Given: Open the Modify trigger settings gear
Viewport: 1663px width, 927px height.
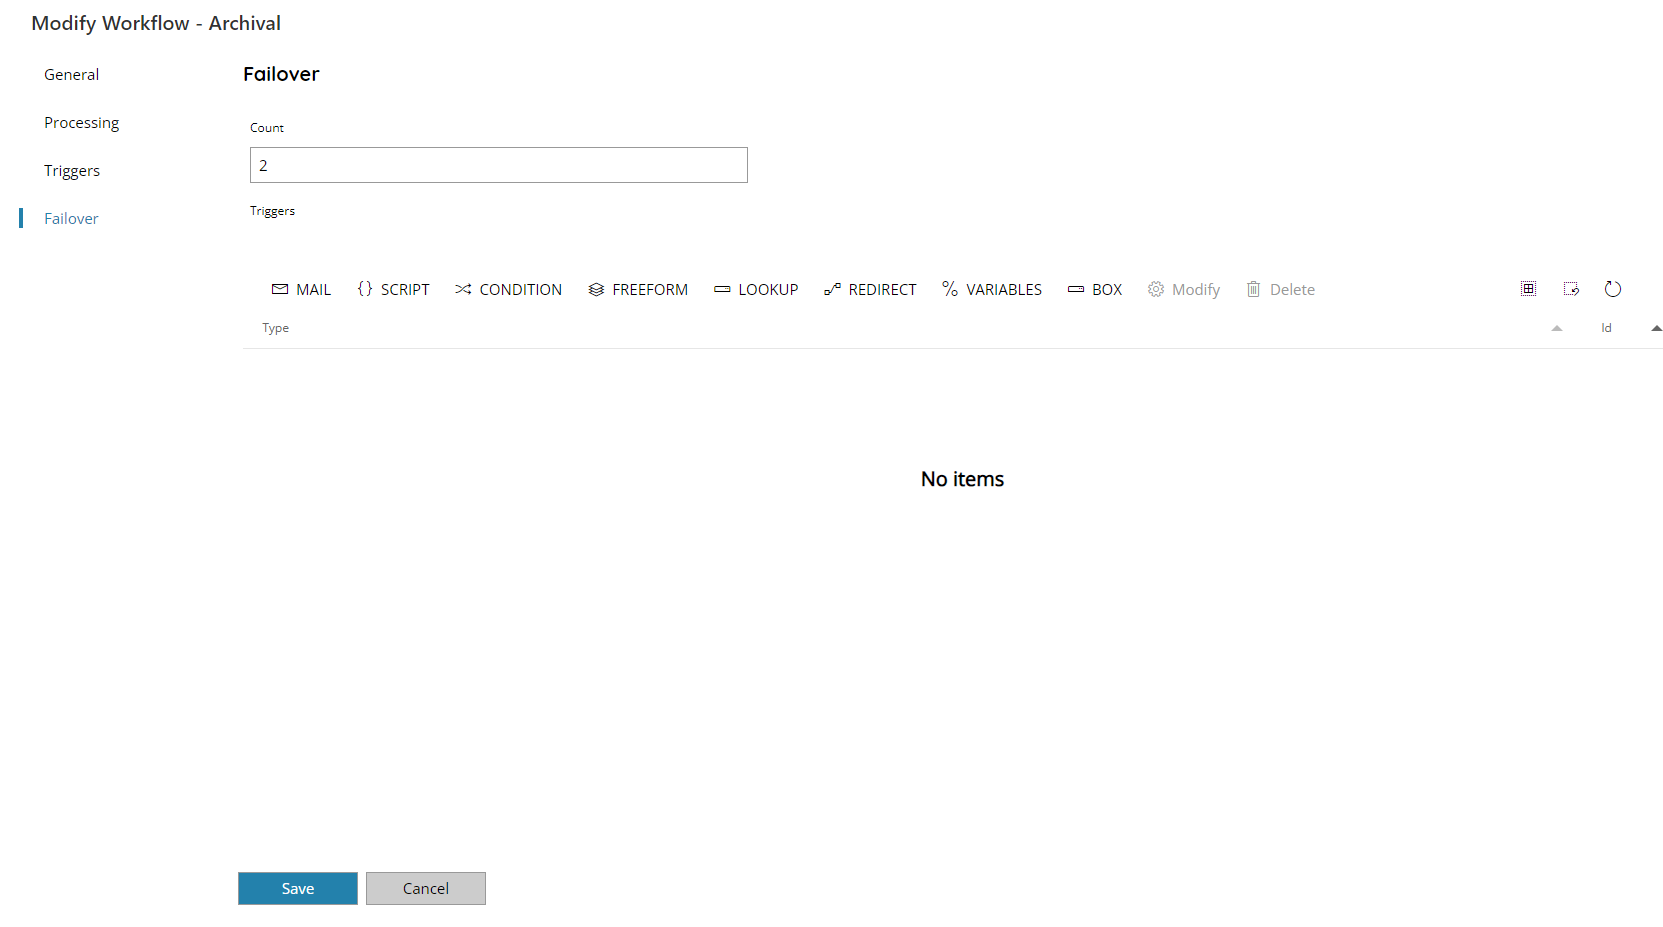Looking at the screenshot, I should click(1183, 289).
